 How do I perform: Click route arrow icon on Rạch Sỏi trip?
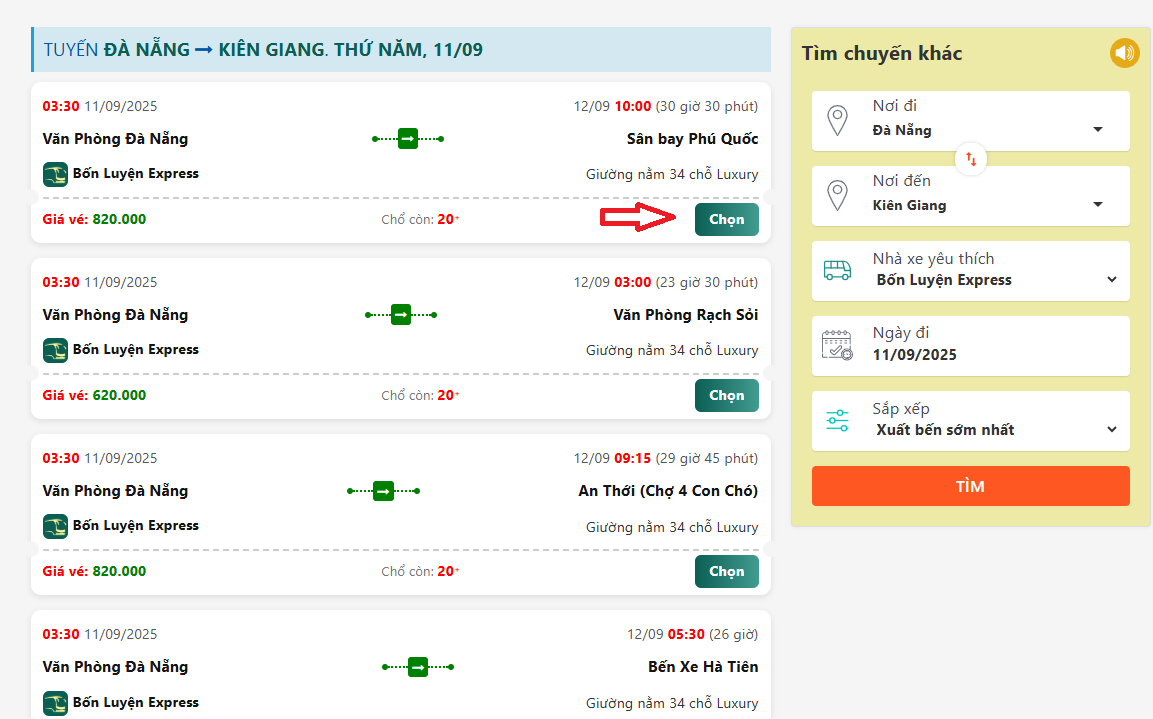coord(401,315)
